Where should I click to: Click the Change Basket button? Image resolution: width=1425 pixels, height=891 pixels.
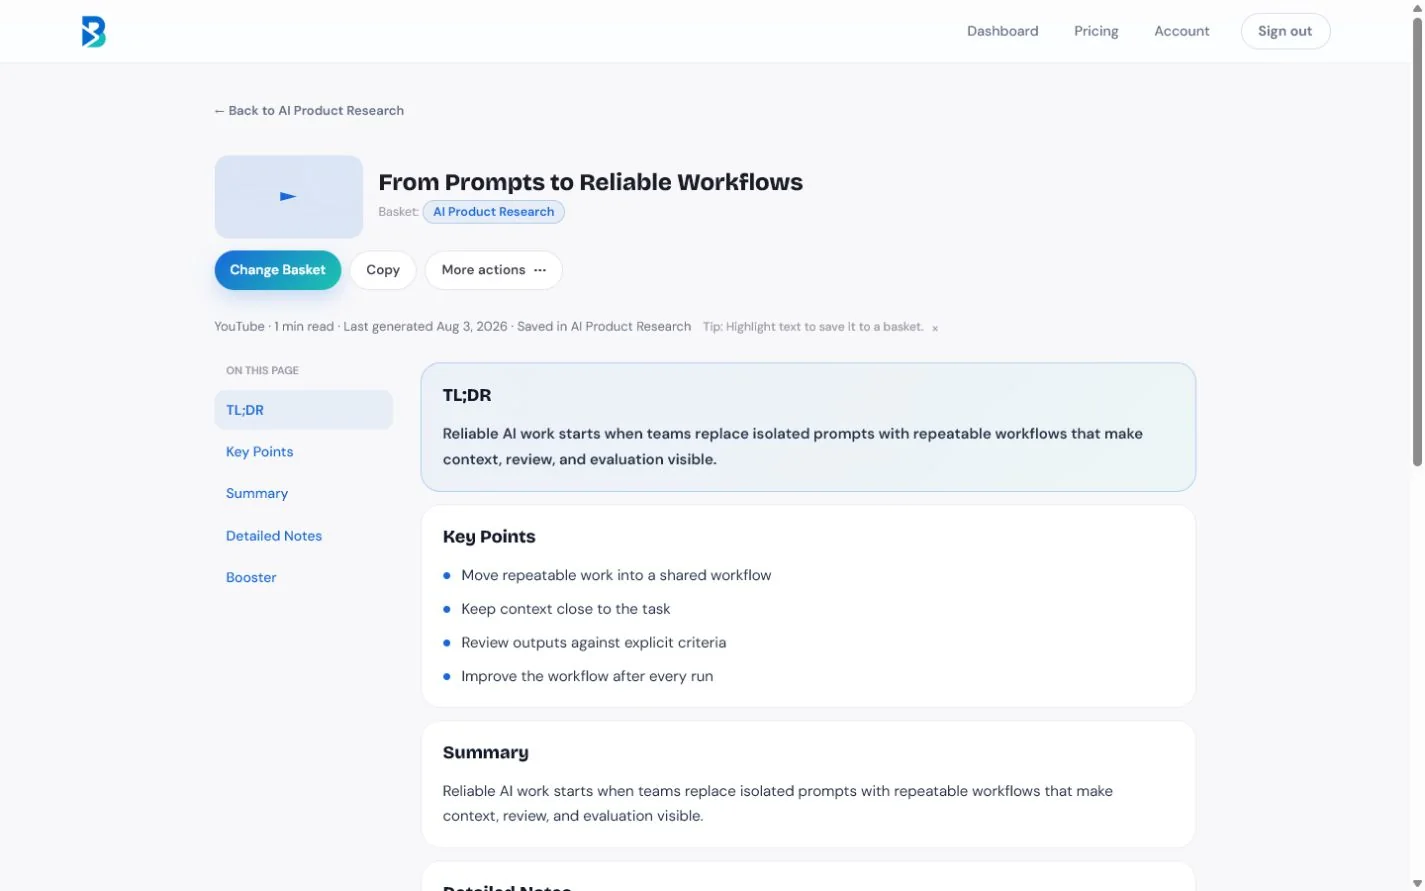click(277, 270)
